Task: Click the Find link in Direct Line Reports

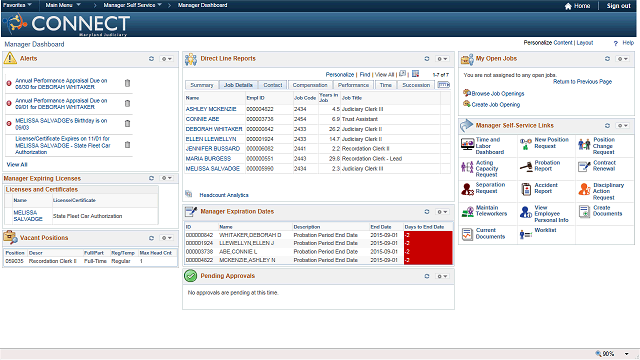Action: 364,75
